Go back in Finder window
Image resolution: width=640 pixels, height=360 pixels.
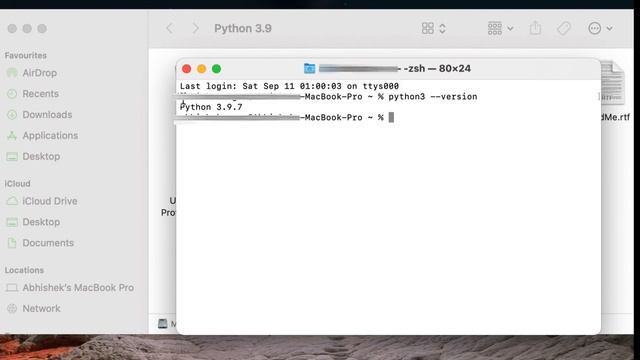pyautogui.click(x=170, y=28)
